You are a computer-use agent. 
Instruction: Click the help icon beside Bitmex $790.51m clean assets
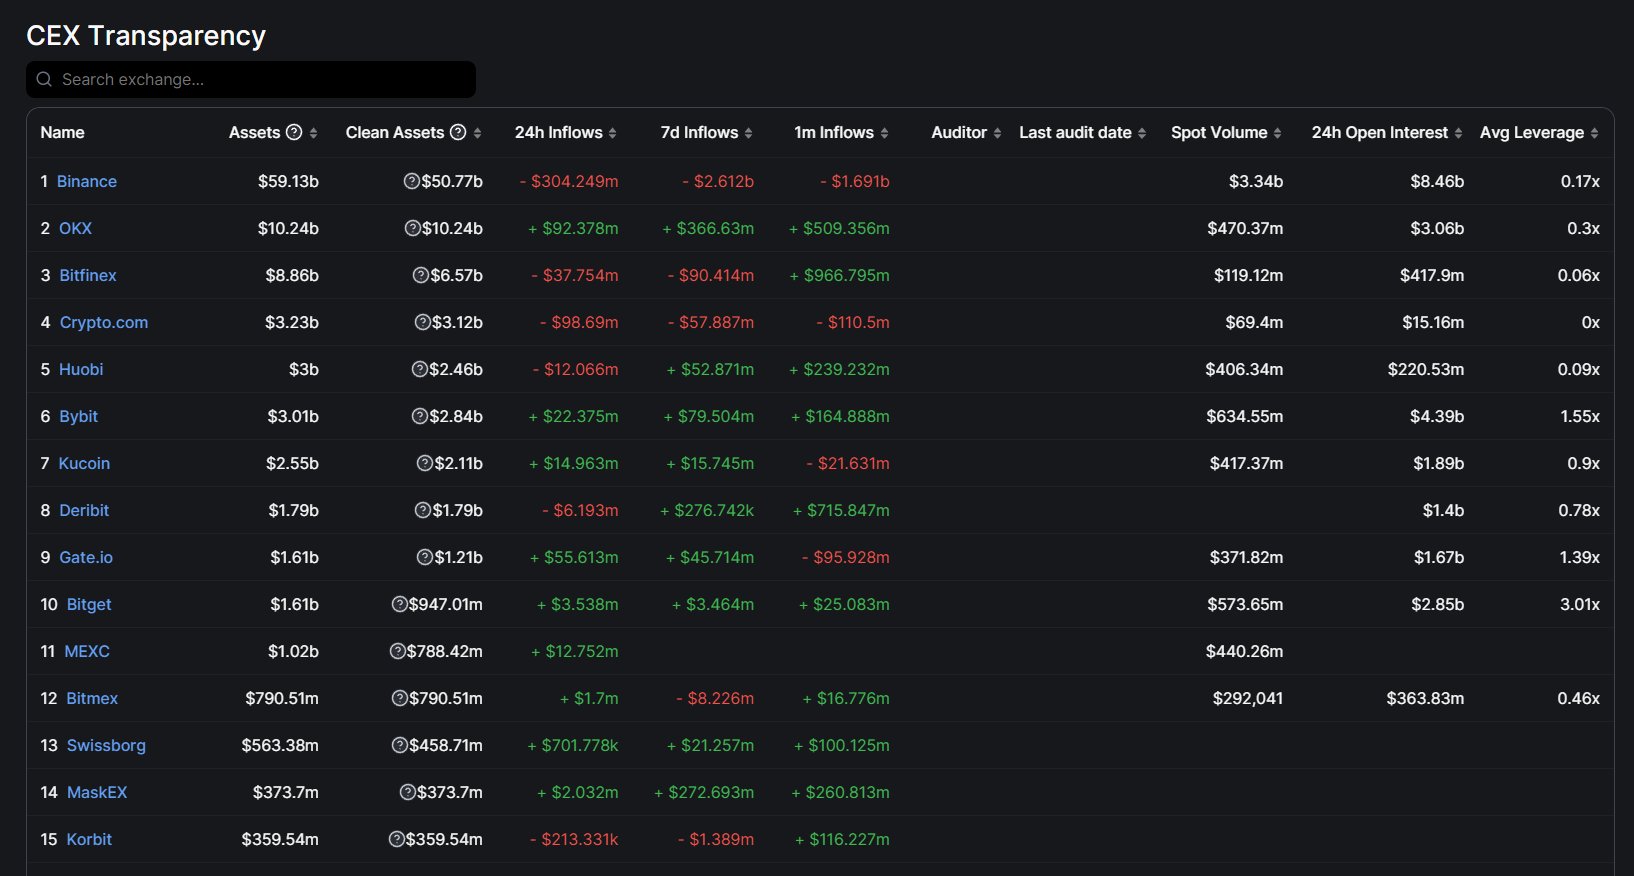(399, 698)
